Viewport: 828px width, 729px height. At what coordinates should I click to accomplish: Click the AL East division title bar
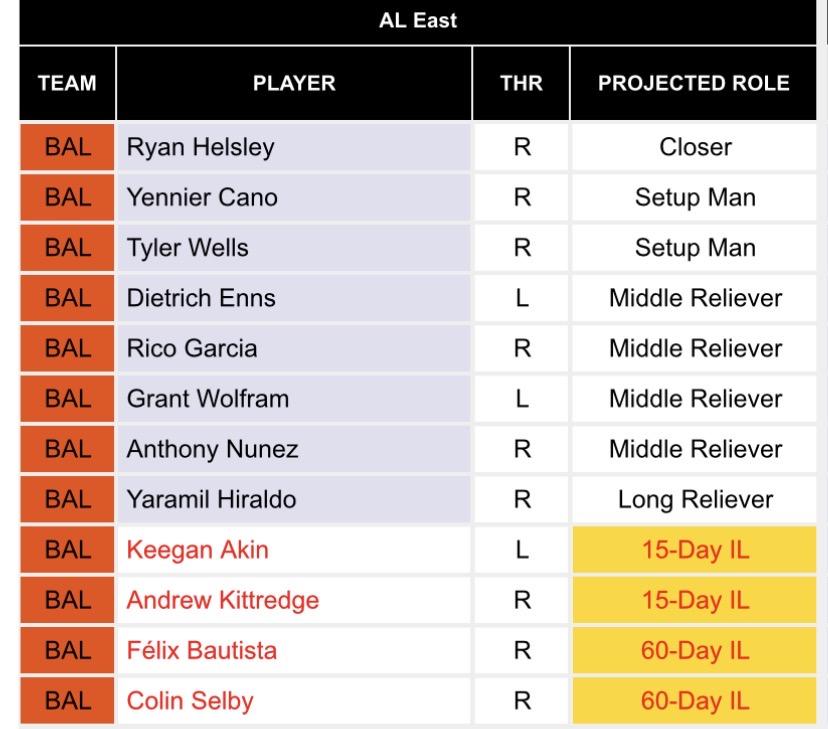coord(418,21)
